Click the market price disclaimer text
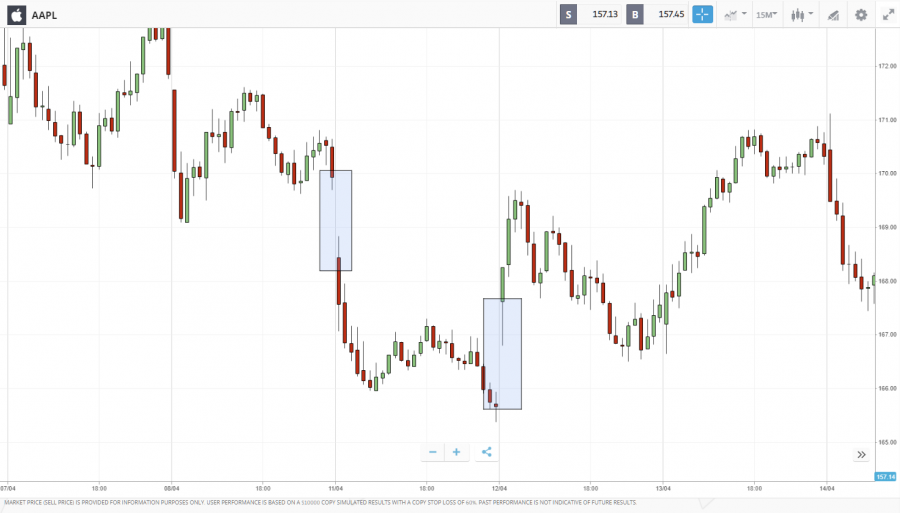Screen dimensions: 900x513 pos(320,503)
